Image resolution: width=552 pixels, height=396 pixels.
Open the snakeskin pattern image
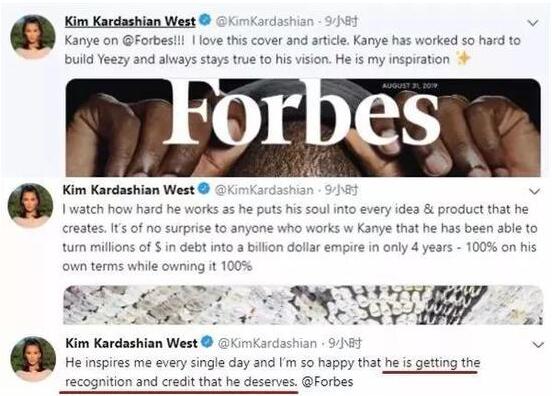tap(303, 305)
